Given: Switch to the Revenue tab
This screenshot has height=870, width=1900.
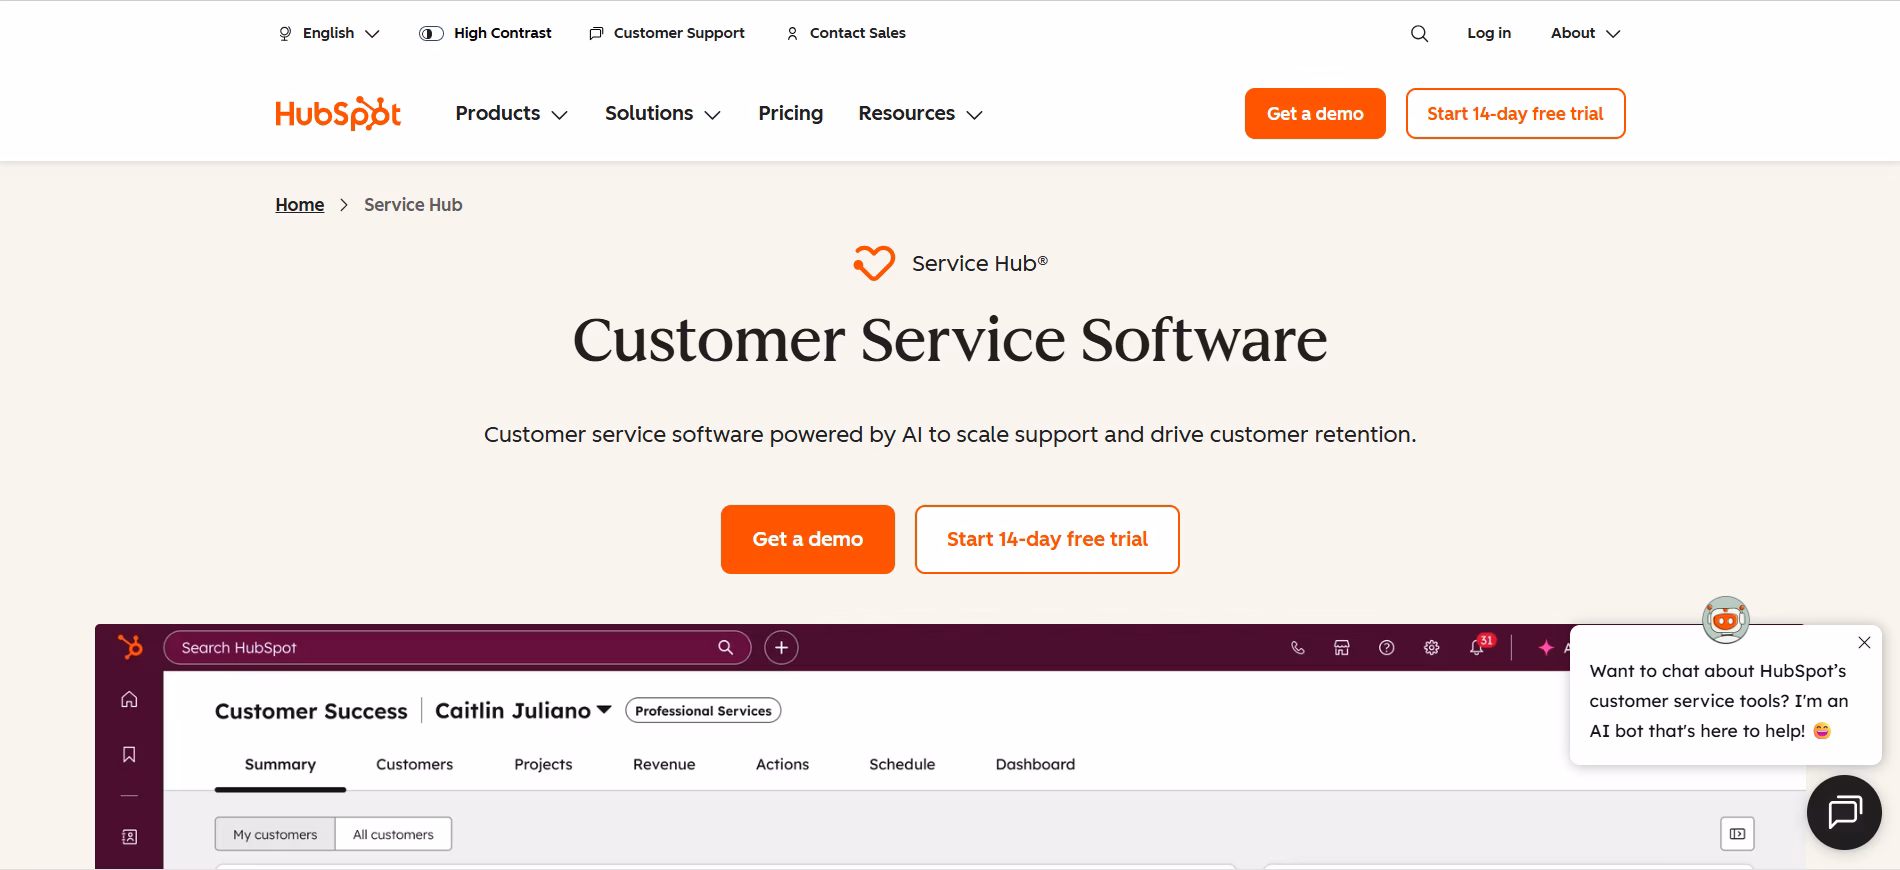Looking at the screenshot, I should coord(664,764).
